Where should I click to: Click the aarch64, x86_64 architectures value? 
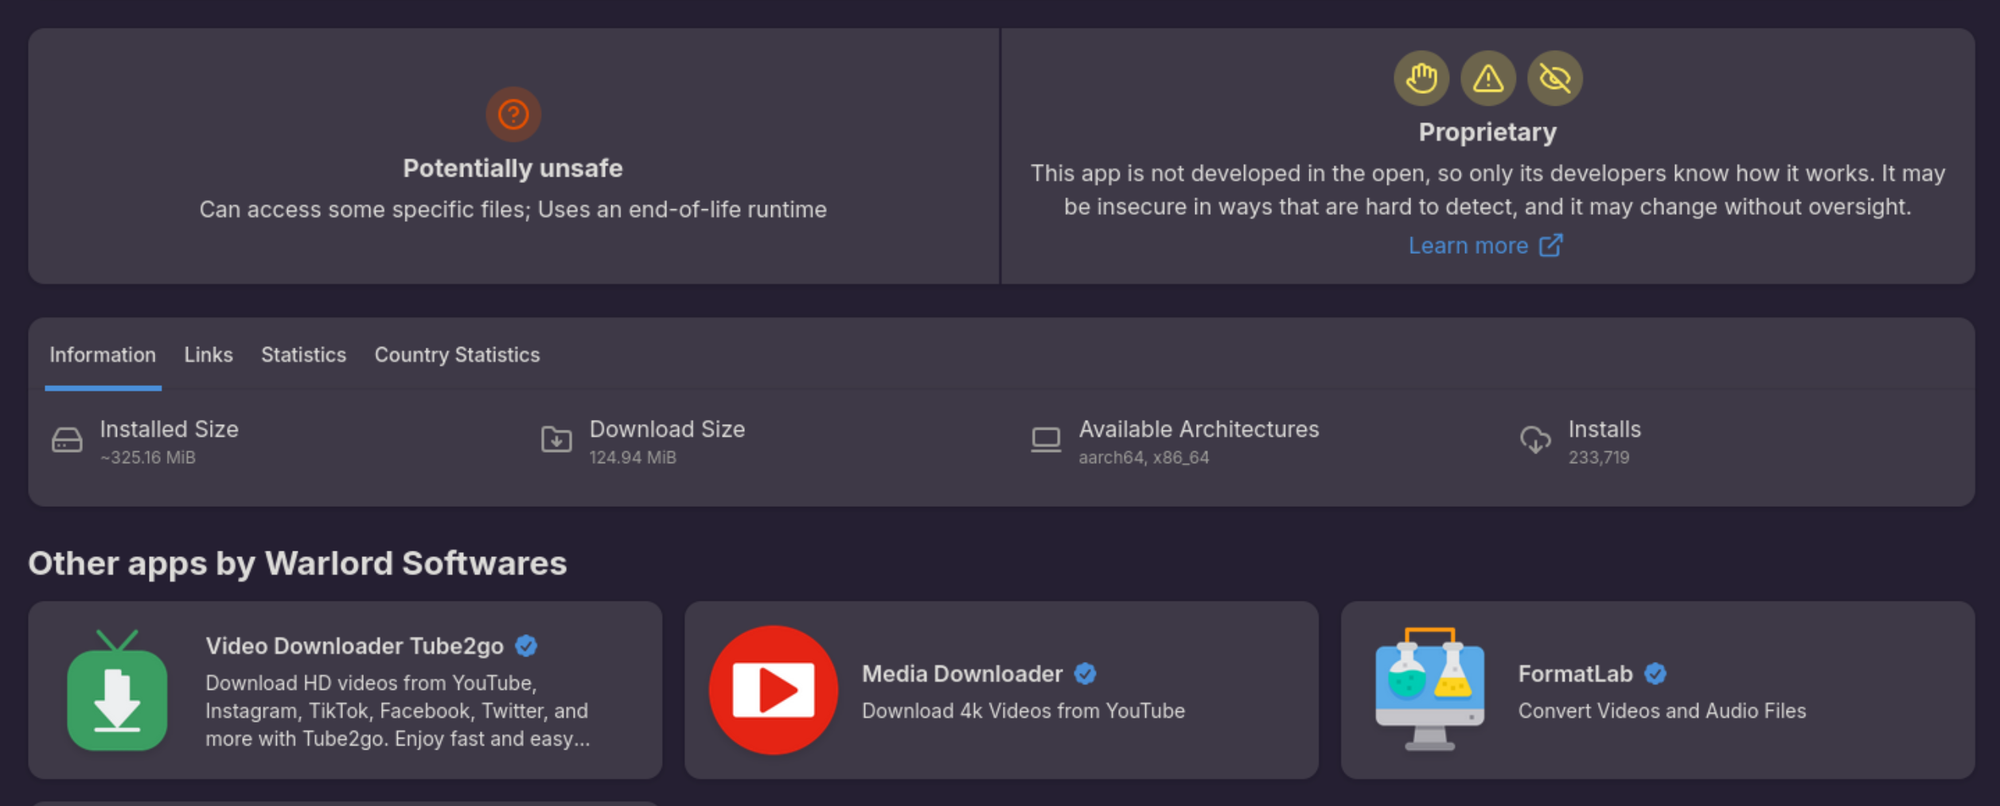pyautogui.click(x=1144, y=457)
